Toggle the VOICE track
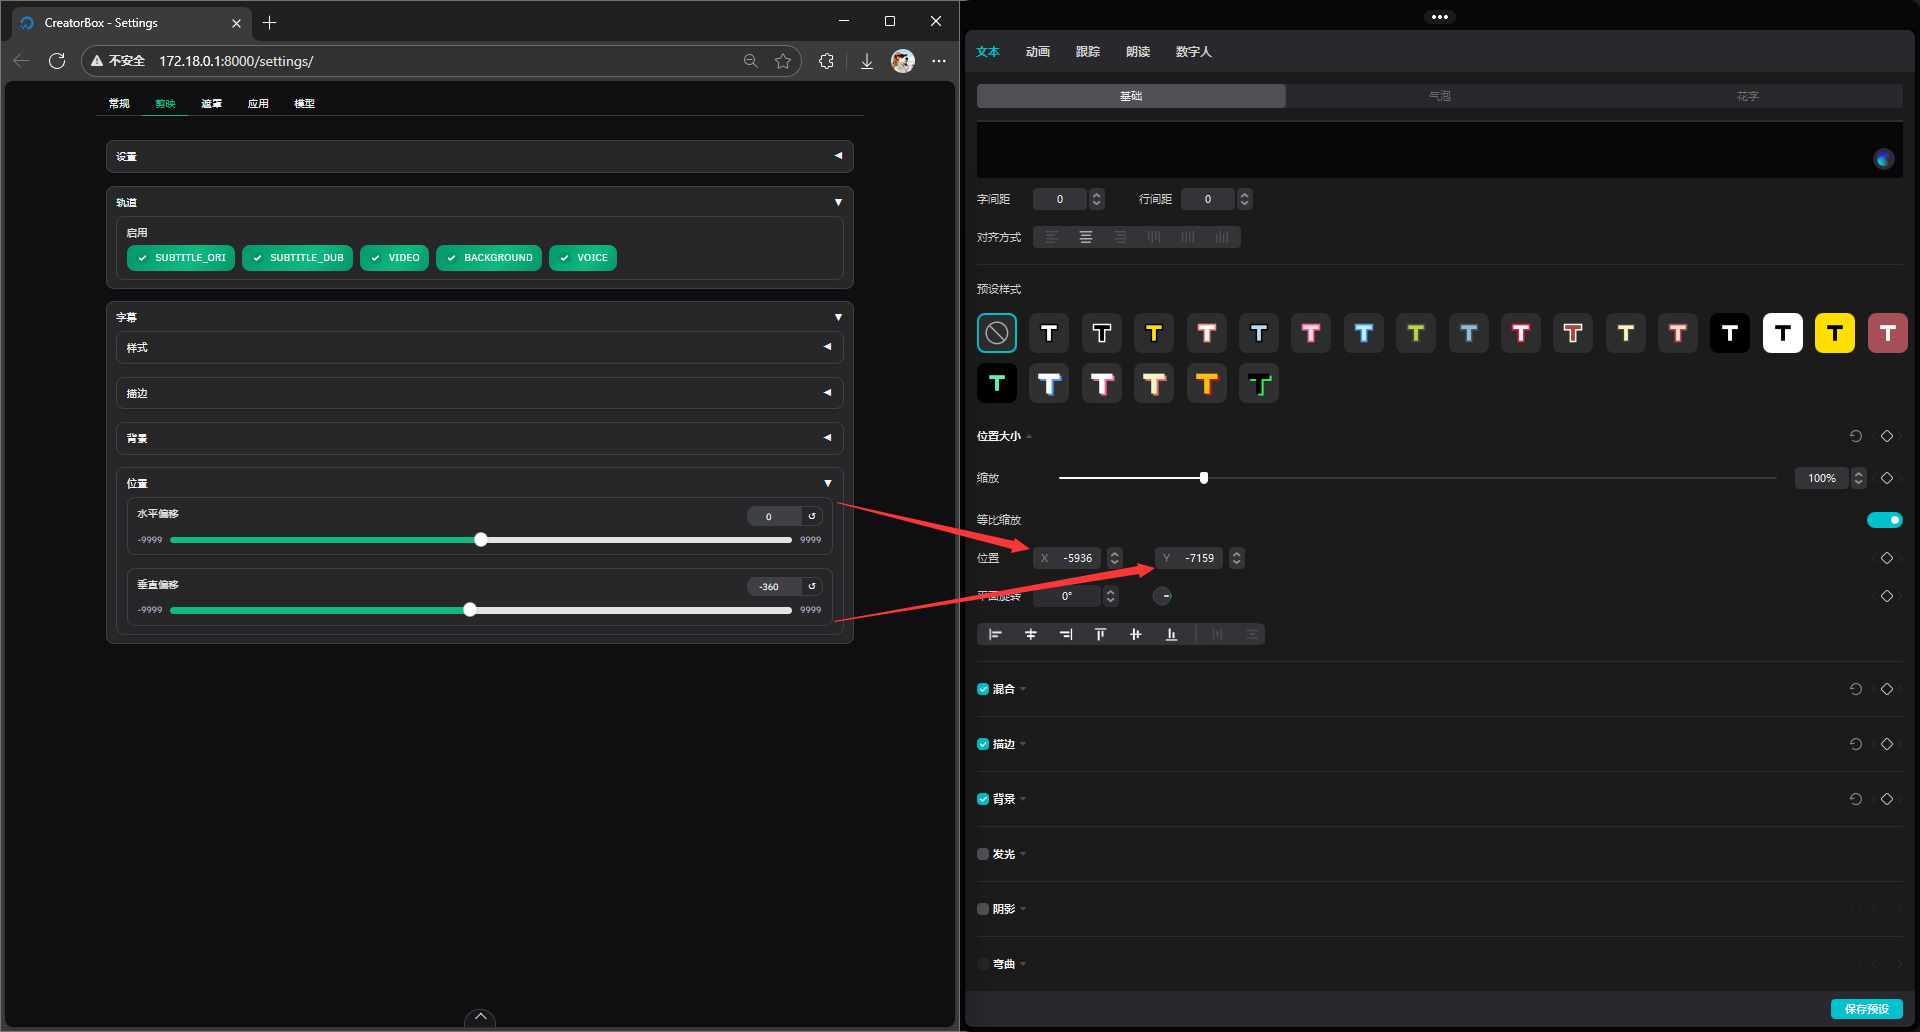 click(x=583, y=258)
